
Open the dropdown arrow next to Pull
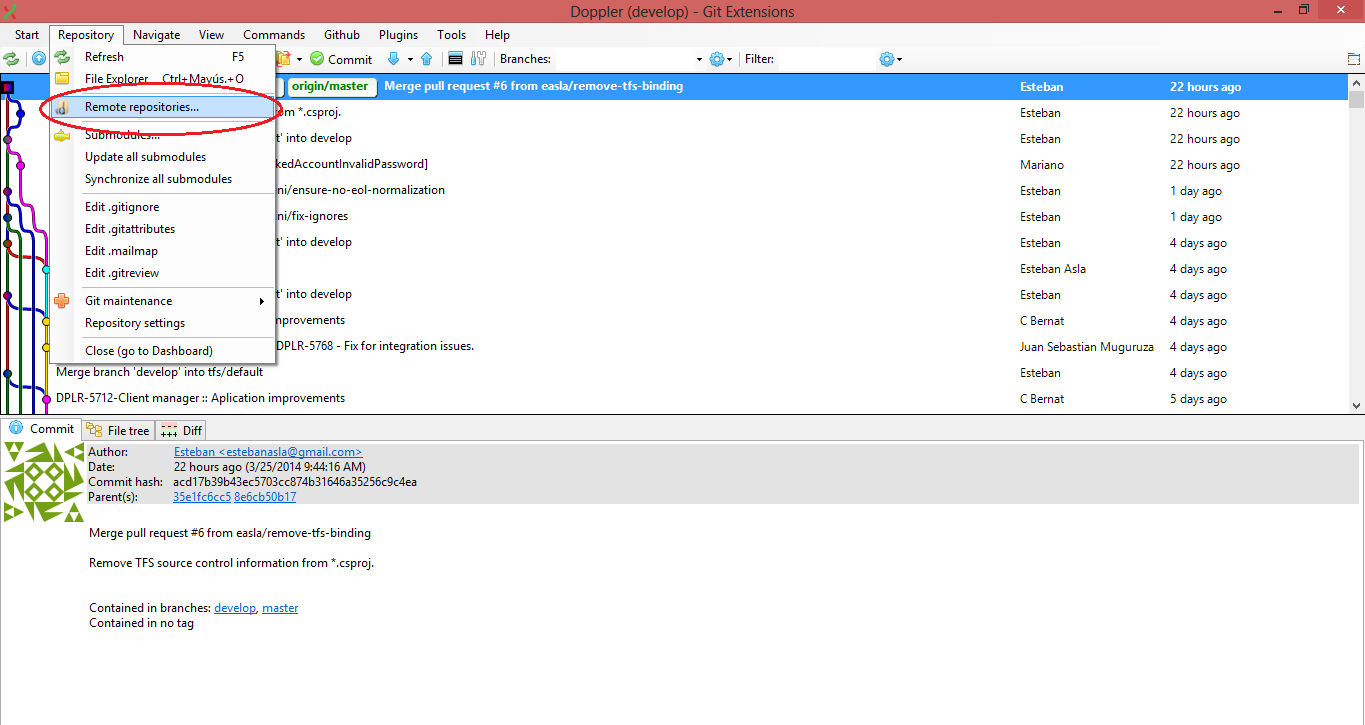pyautogui.click(x=410, y=59)
